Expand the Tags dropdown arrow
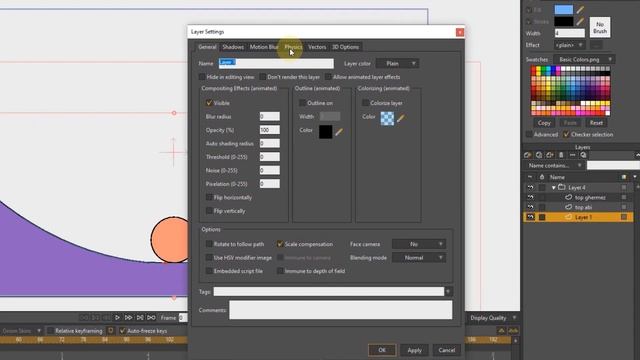 [449, 291]
